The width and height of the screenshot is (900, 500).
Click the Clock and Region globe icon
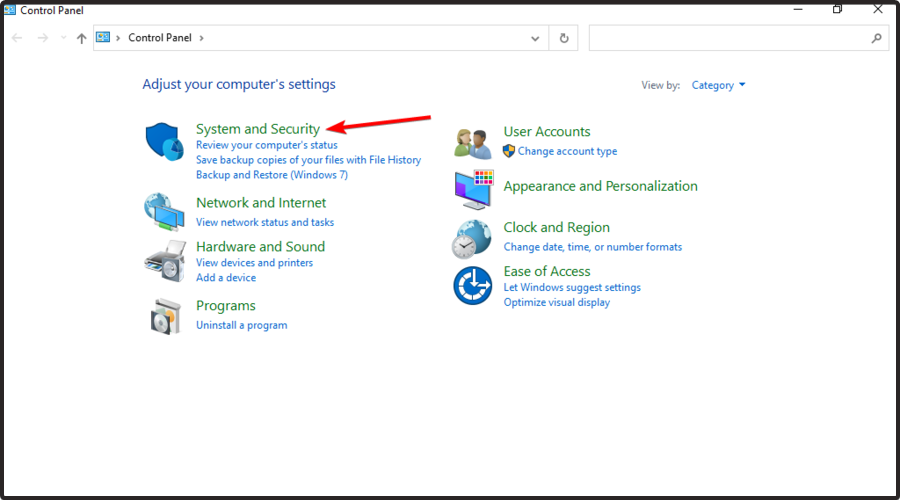471,239
